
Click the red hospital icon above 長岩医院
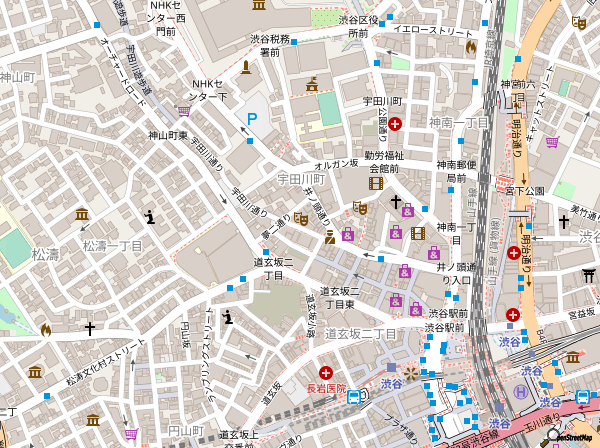point(326,372)
